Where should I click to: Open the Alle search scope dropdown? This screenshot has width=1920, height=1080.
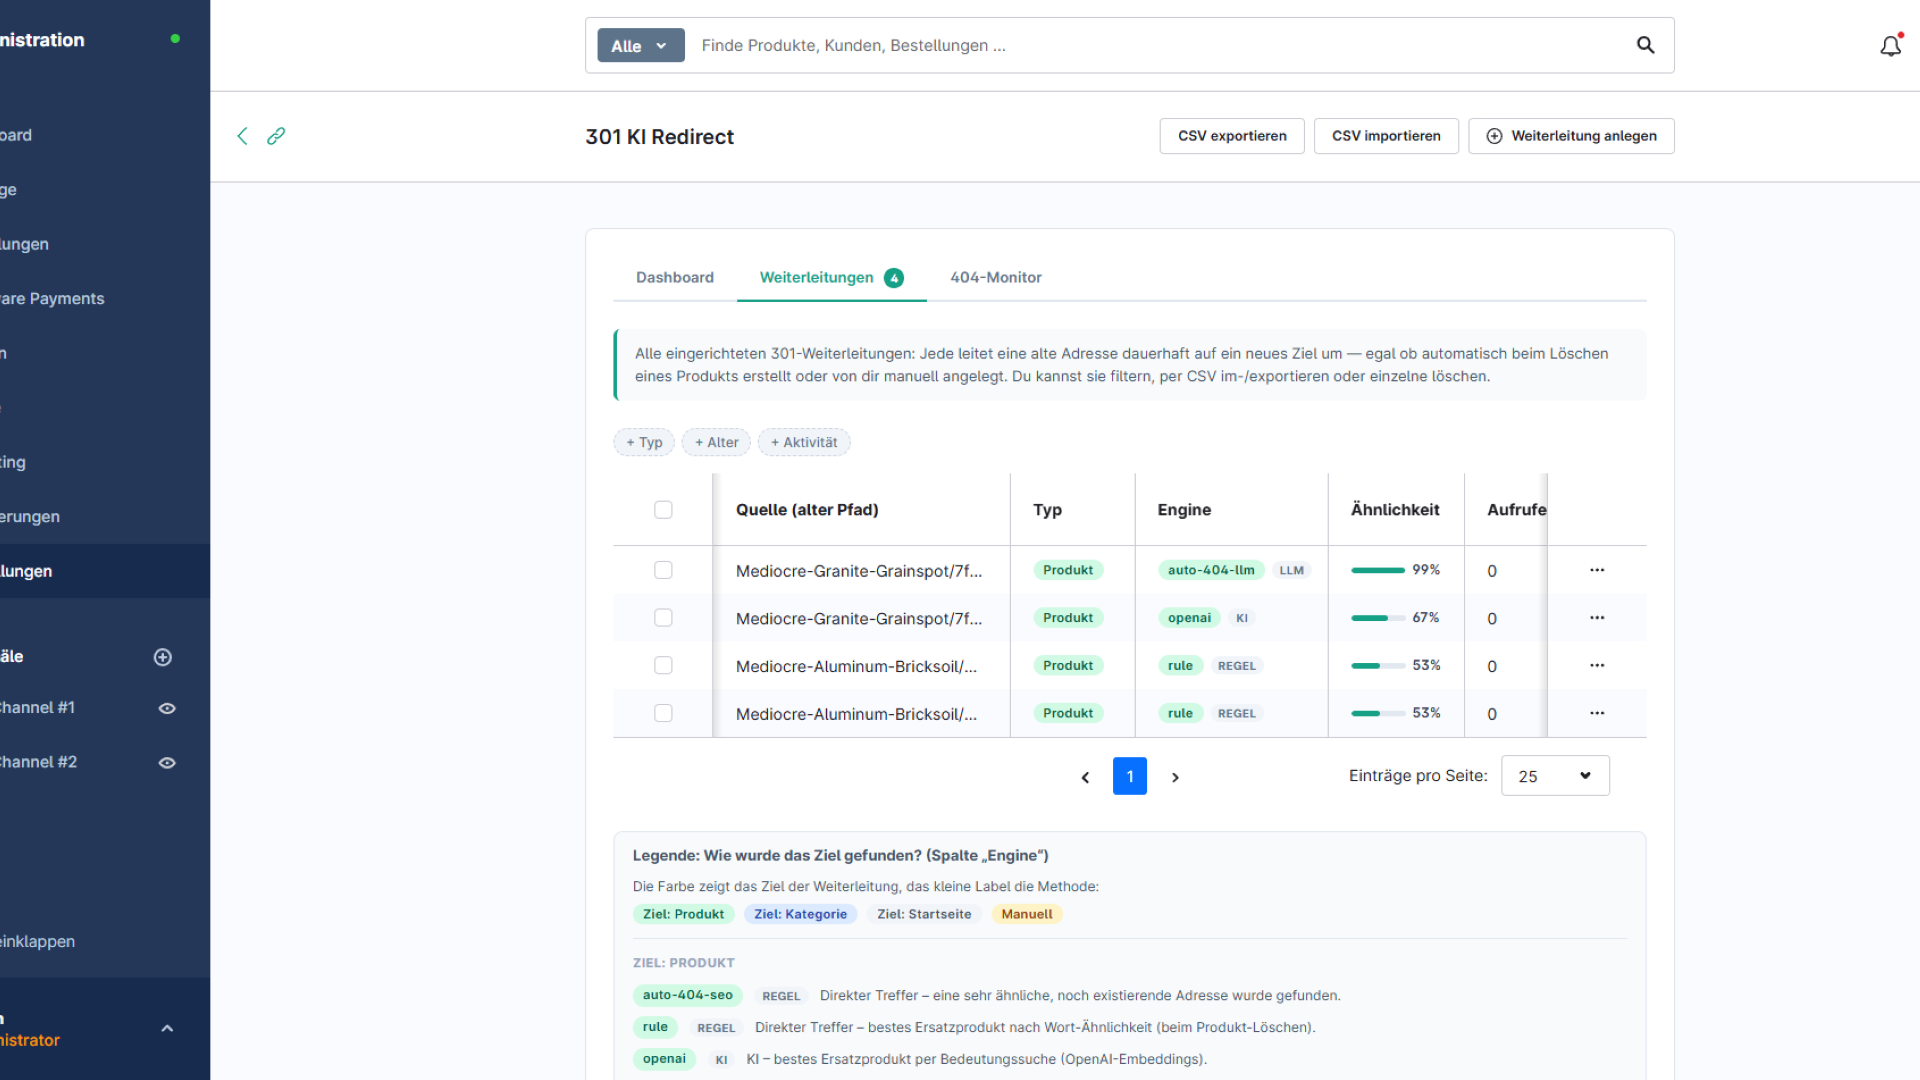point(640,45)
